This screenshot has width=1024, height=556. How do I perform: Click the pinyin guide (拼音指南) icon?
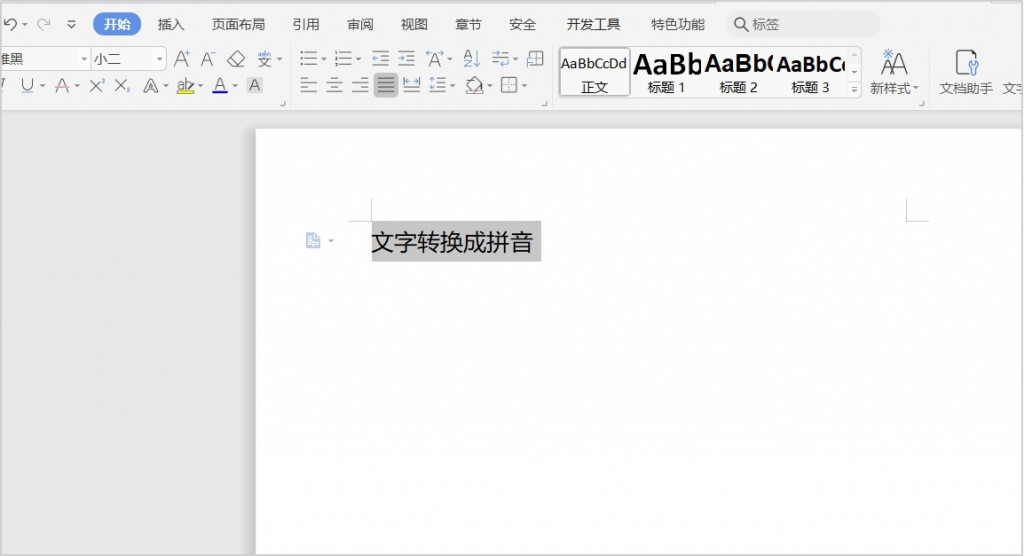[x=263, y=59]
